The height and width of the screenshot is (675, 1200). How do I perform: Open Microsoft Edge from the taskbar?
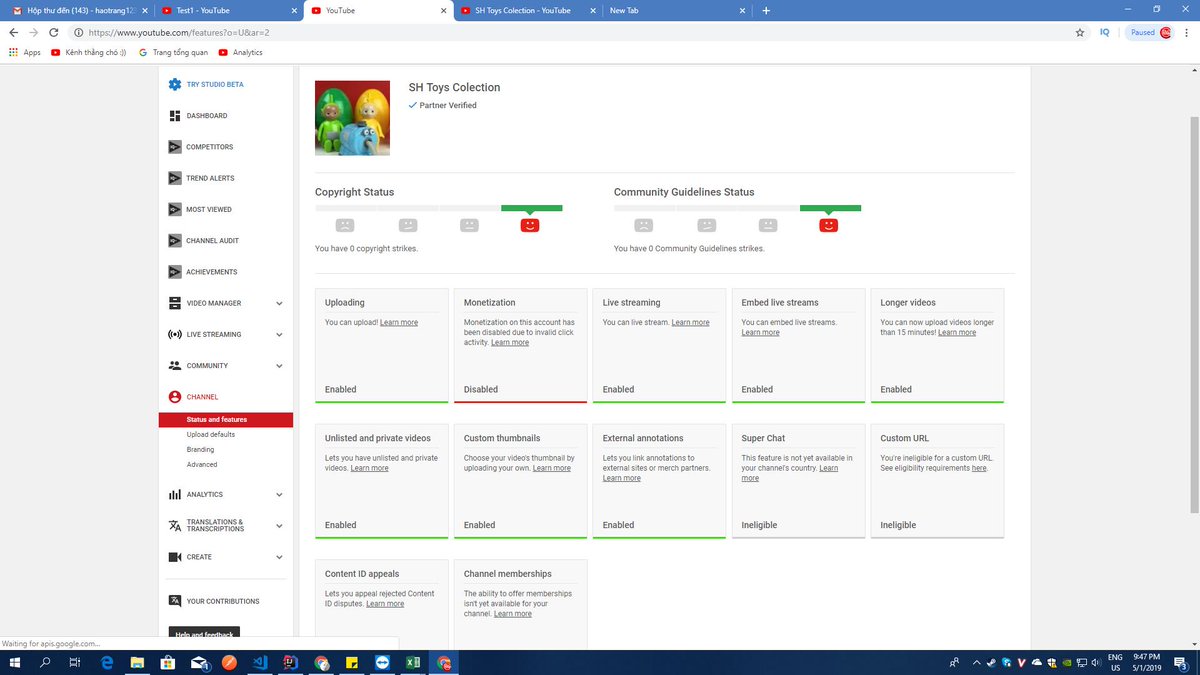point(108,662)
